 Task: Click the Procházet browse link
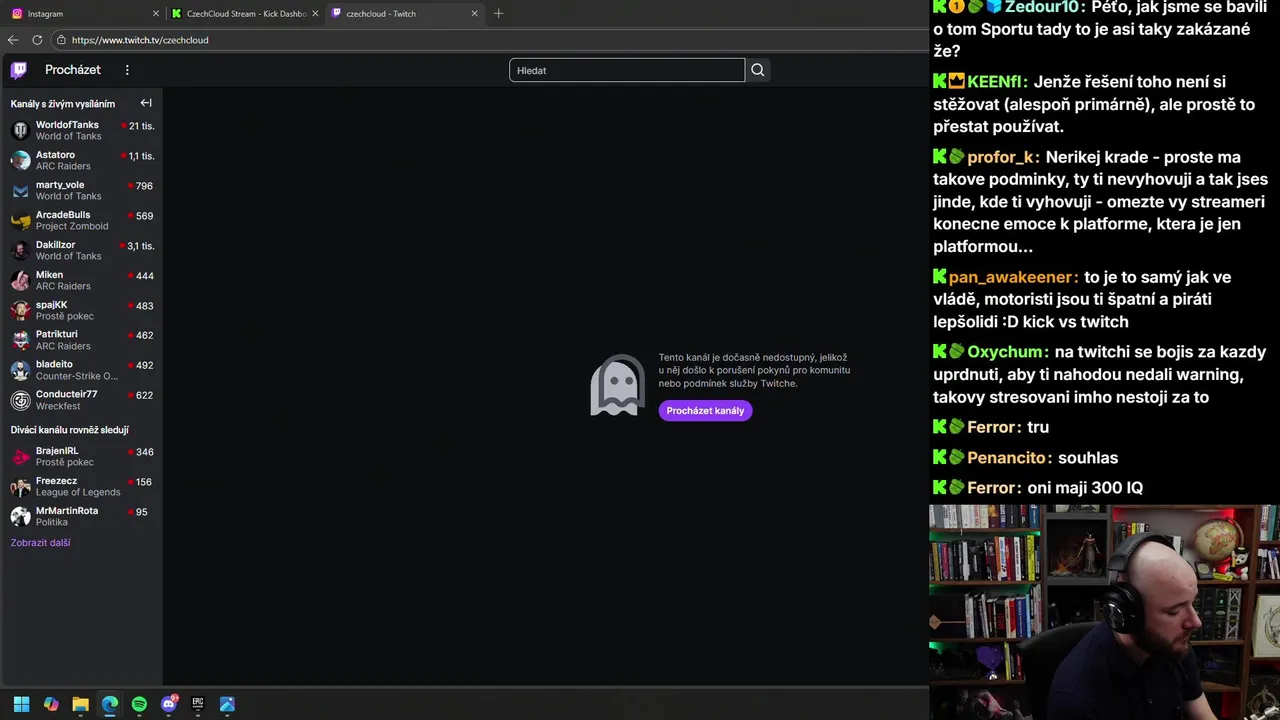(x=73, y=70)
